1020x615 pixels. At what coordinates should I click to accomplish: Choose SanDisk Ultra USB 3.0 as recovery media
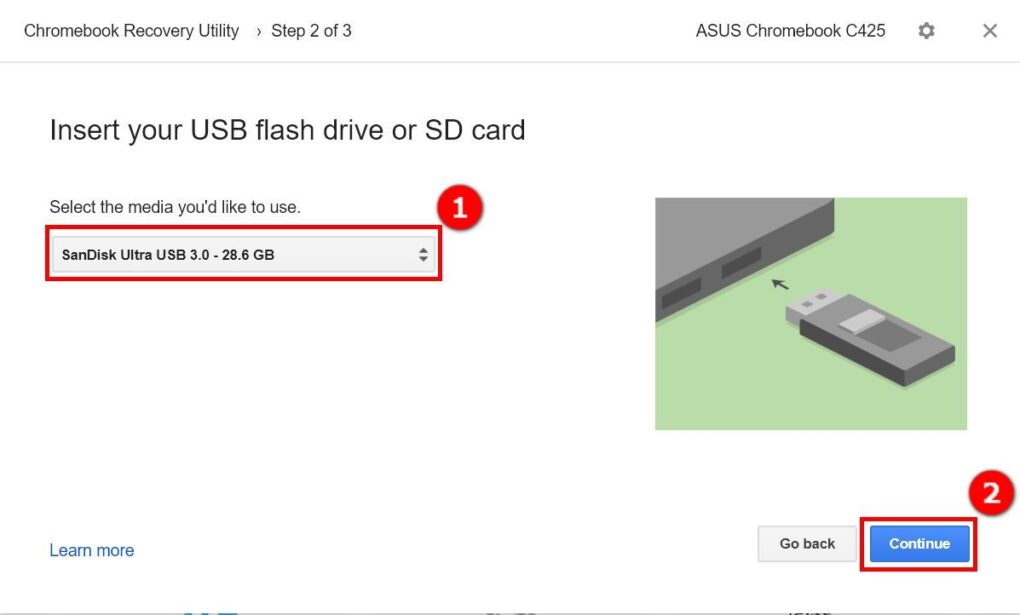(x=240, y=254)
